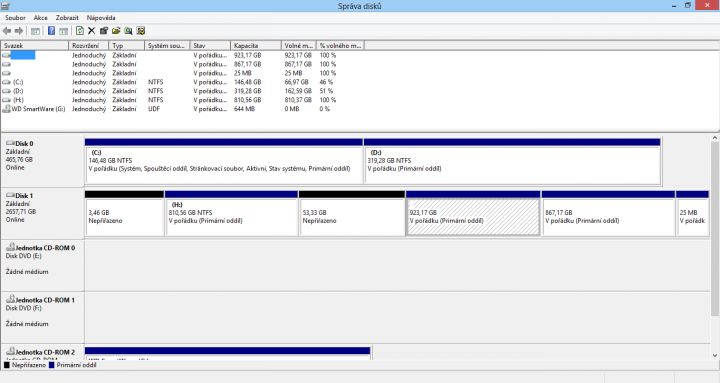Click the last toolbar settings icon
The image size is (720, 383).
coord(141,31)
